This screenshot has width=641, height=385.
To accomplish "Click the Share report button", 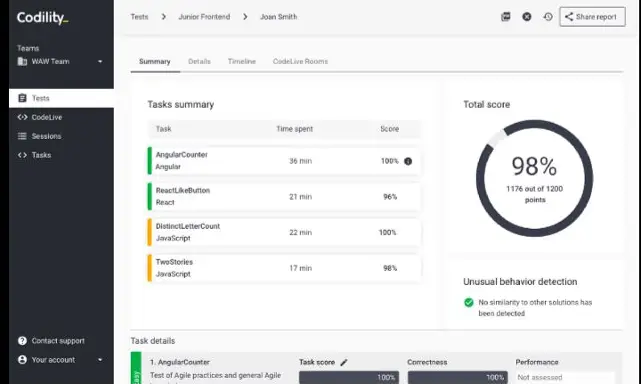I will pos(592,17).
